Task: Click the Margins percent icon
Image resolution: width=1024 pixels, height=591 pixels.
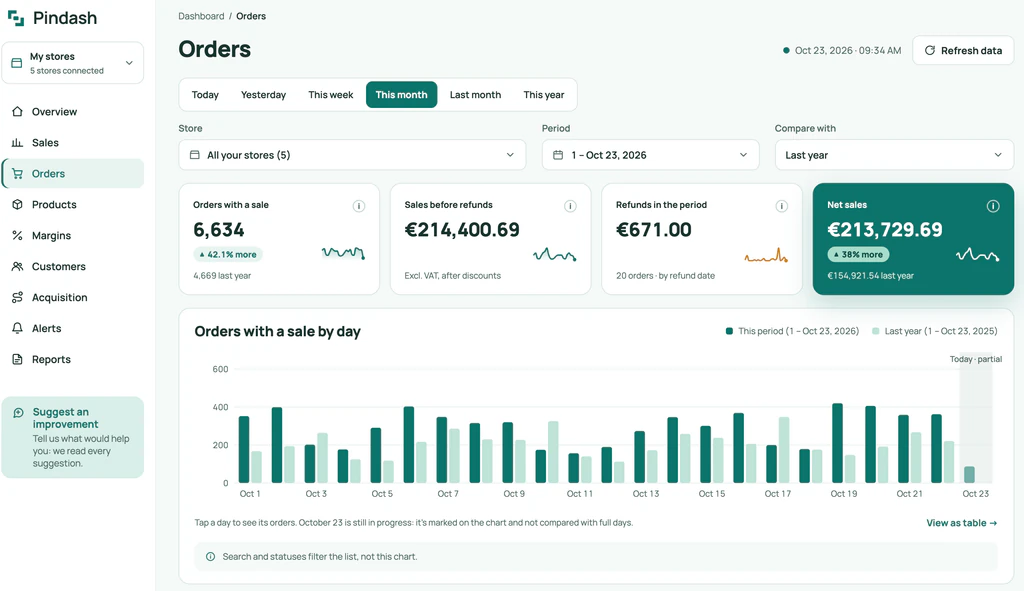Action: click(18, 236)
